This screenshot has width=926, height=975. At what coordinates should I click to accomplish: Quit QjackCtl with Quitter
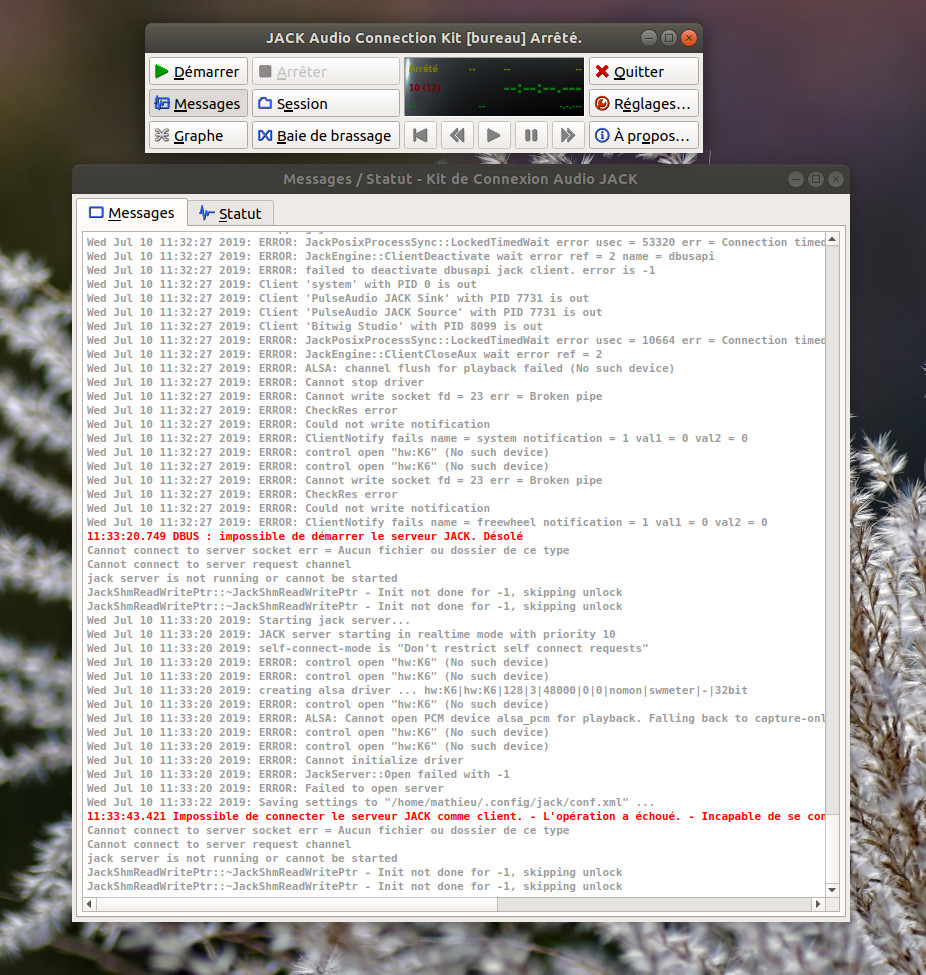643,72
